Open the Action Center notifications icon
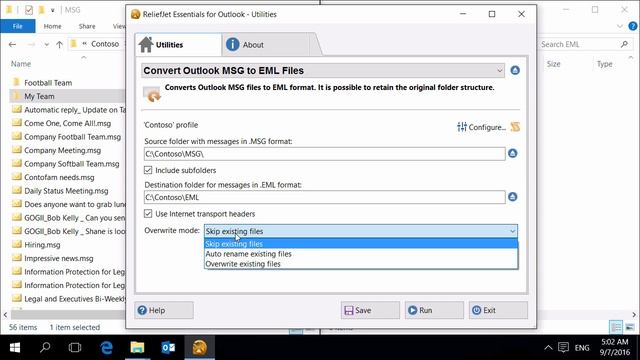This screenshot has width=640, height=360. pos(563,347)
